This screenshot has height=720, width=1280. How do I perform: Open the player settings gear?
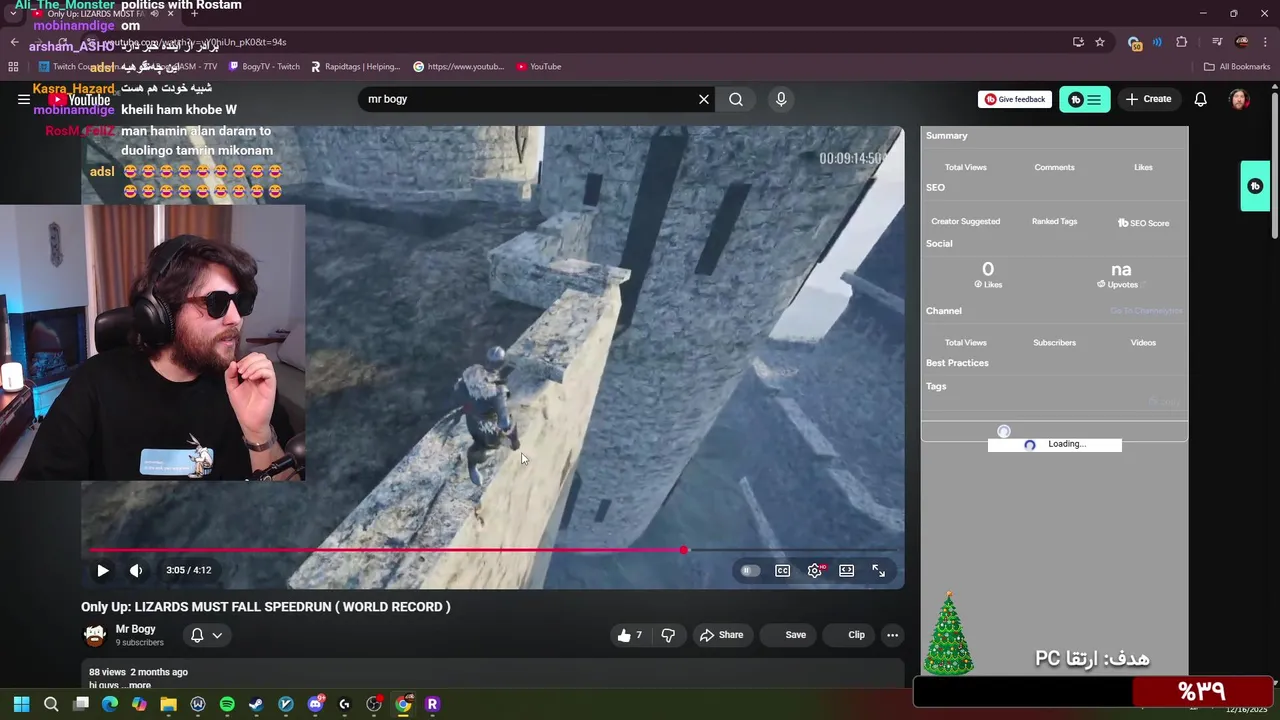[x=815, y=570]
